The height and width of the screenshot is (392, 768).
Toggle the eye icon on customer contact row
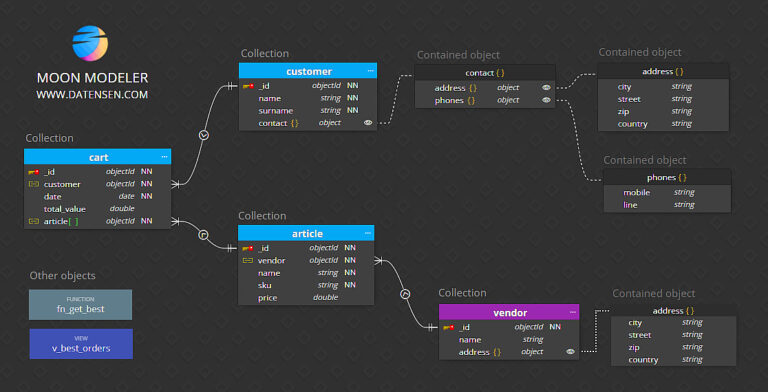click(368, 123)
